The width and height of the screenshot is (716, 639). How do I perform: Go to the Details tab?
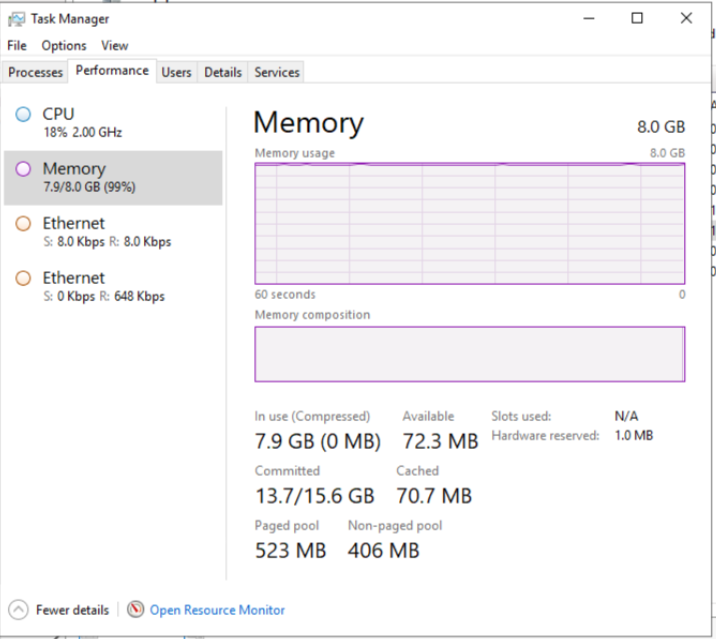[223, 72]
